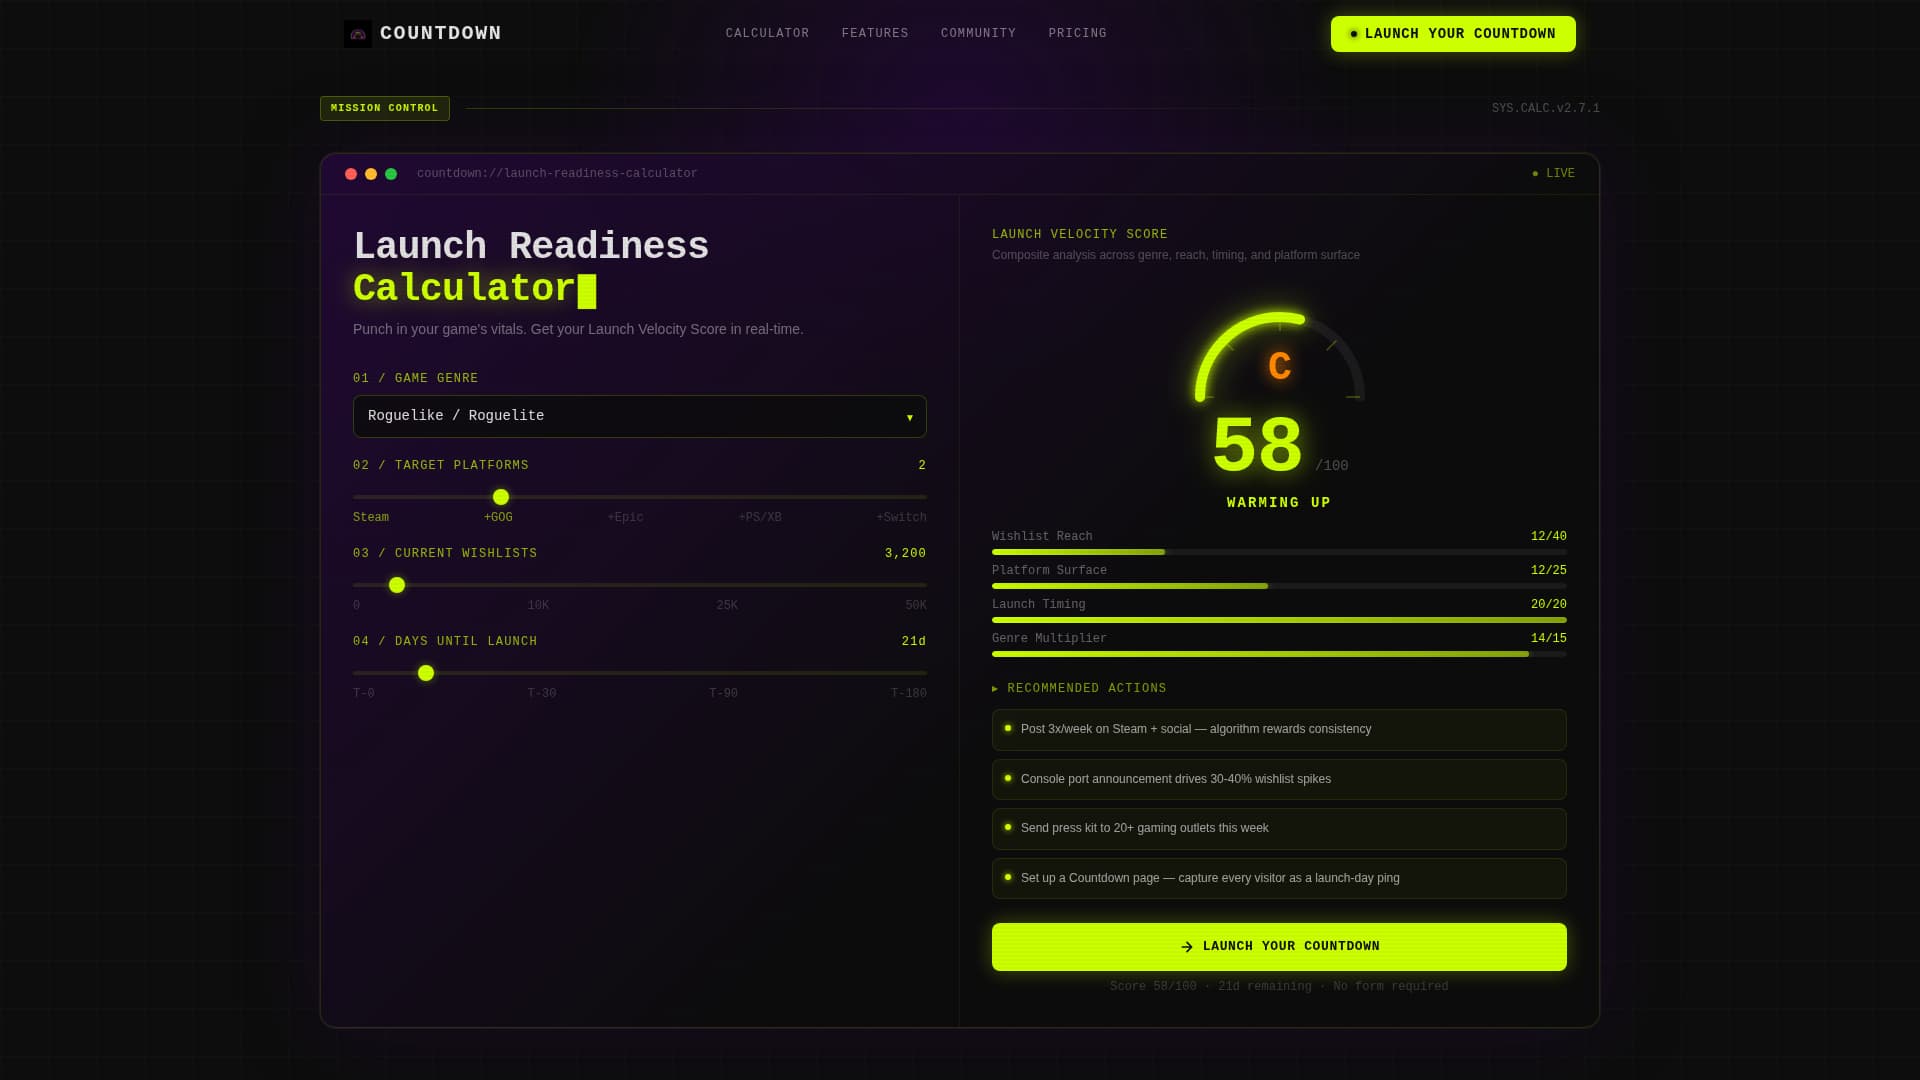This screenshot has height=1080, width=1920.
Task: Click the Target Platforms slider handle
Action: click(501, 497)
